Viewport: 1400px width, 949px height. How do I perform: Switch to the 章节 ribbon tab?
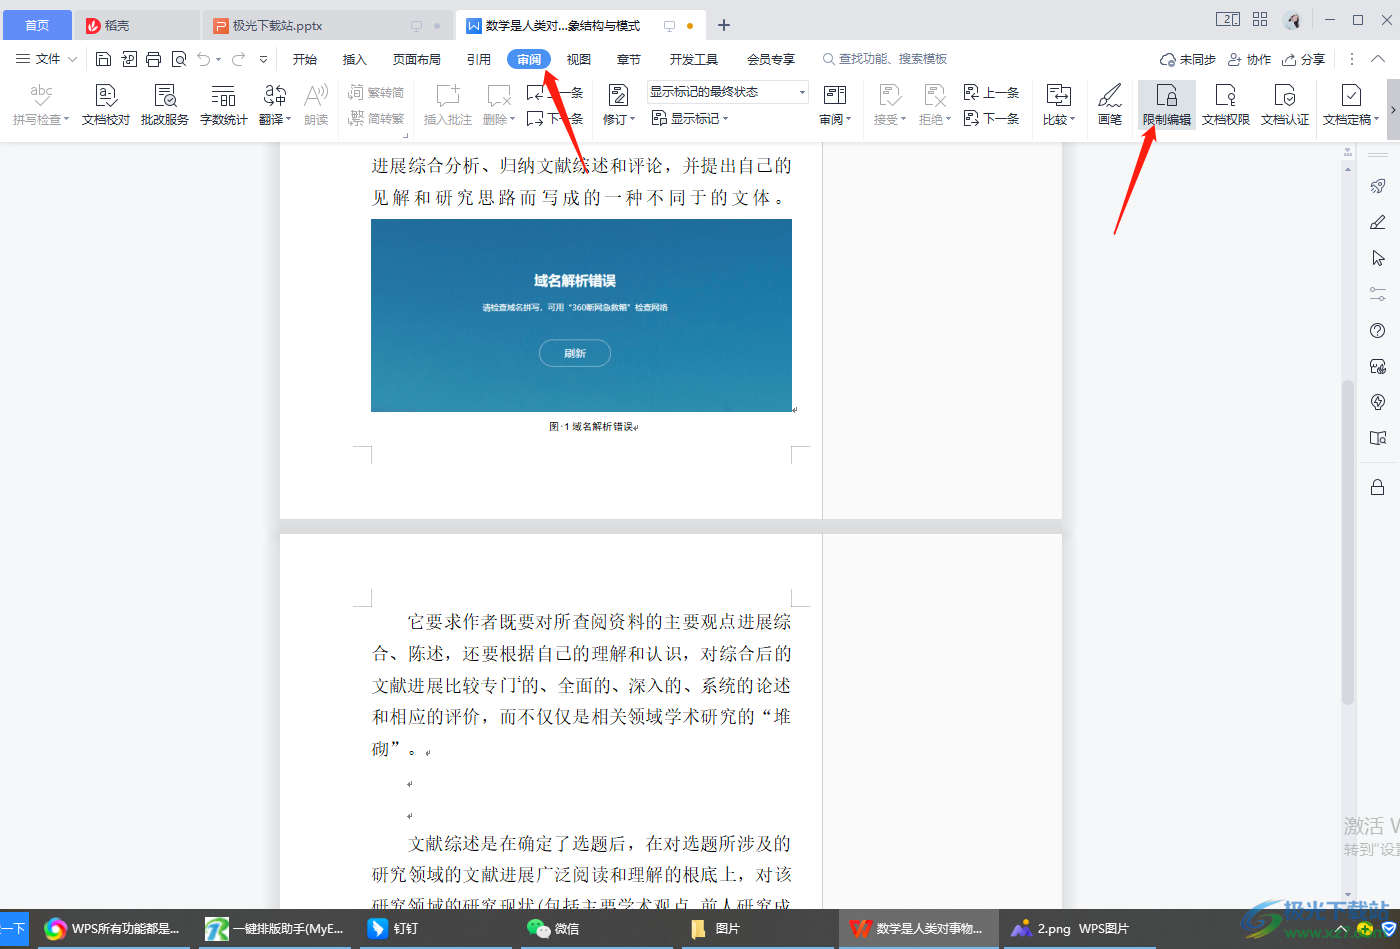pyautogui.click(x=629, y=59)
